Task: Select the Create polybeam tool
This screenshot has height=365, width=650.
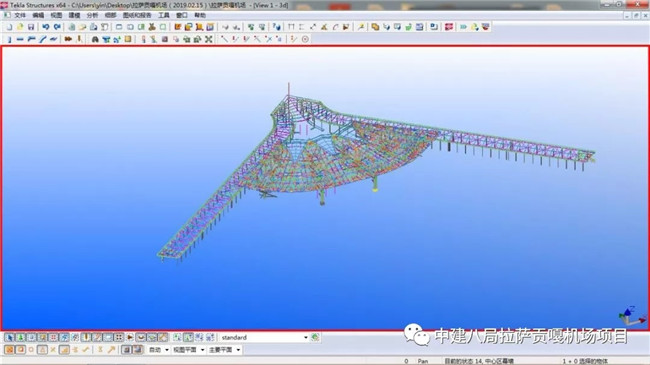Action: click(x=31, y=39)
